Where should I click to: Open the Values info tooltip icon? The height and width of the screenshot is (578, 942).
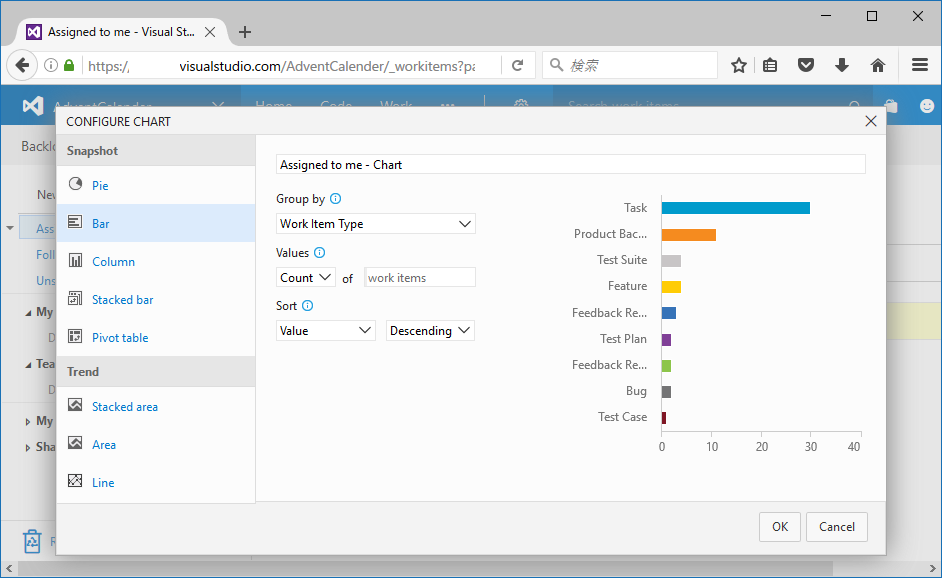pyautogui.click(x=320, y=252)
